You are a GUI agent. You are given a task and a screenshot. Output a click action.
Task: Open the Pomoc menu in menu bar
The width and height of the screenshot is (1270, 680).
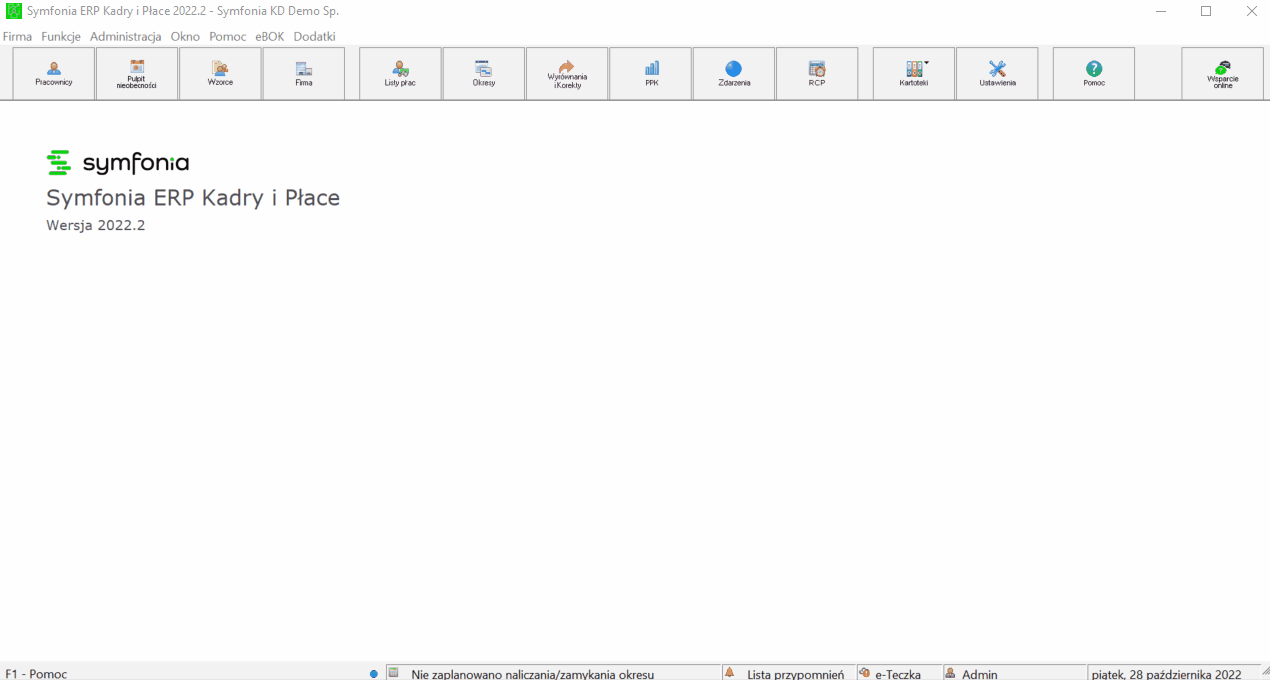pos(228,36)
